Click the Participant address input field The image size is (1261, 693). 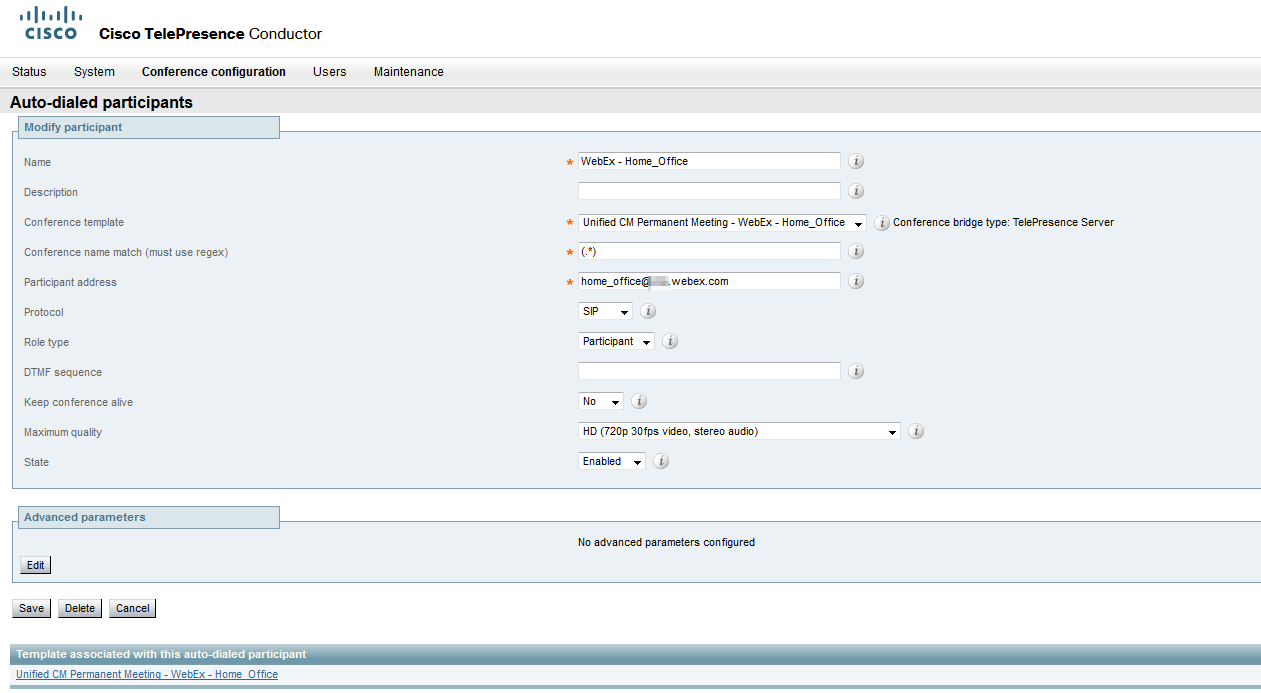(709, 281)
